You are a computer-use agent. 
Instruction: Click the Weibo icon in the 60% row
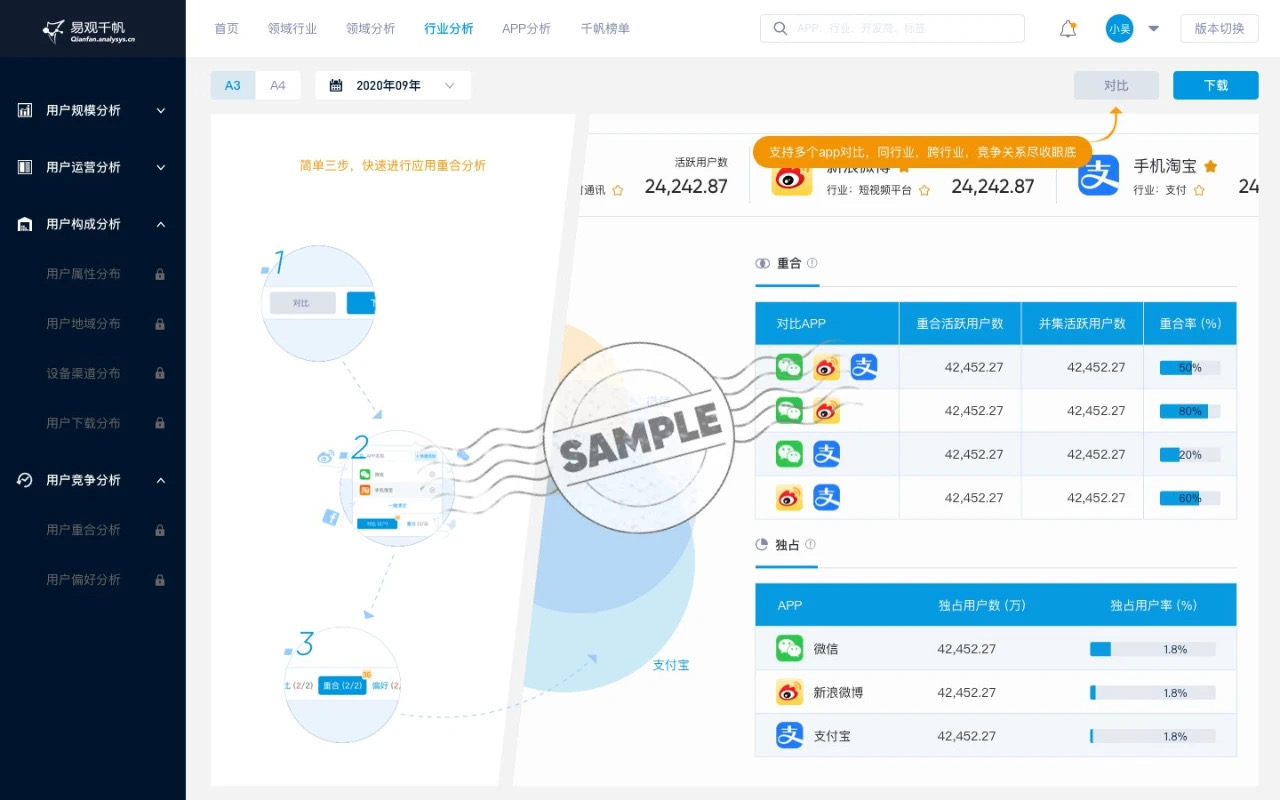(789, 497)
